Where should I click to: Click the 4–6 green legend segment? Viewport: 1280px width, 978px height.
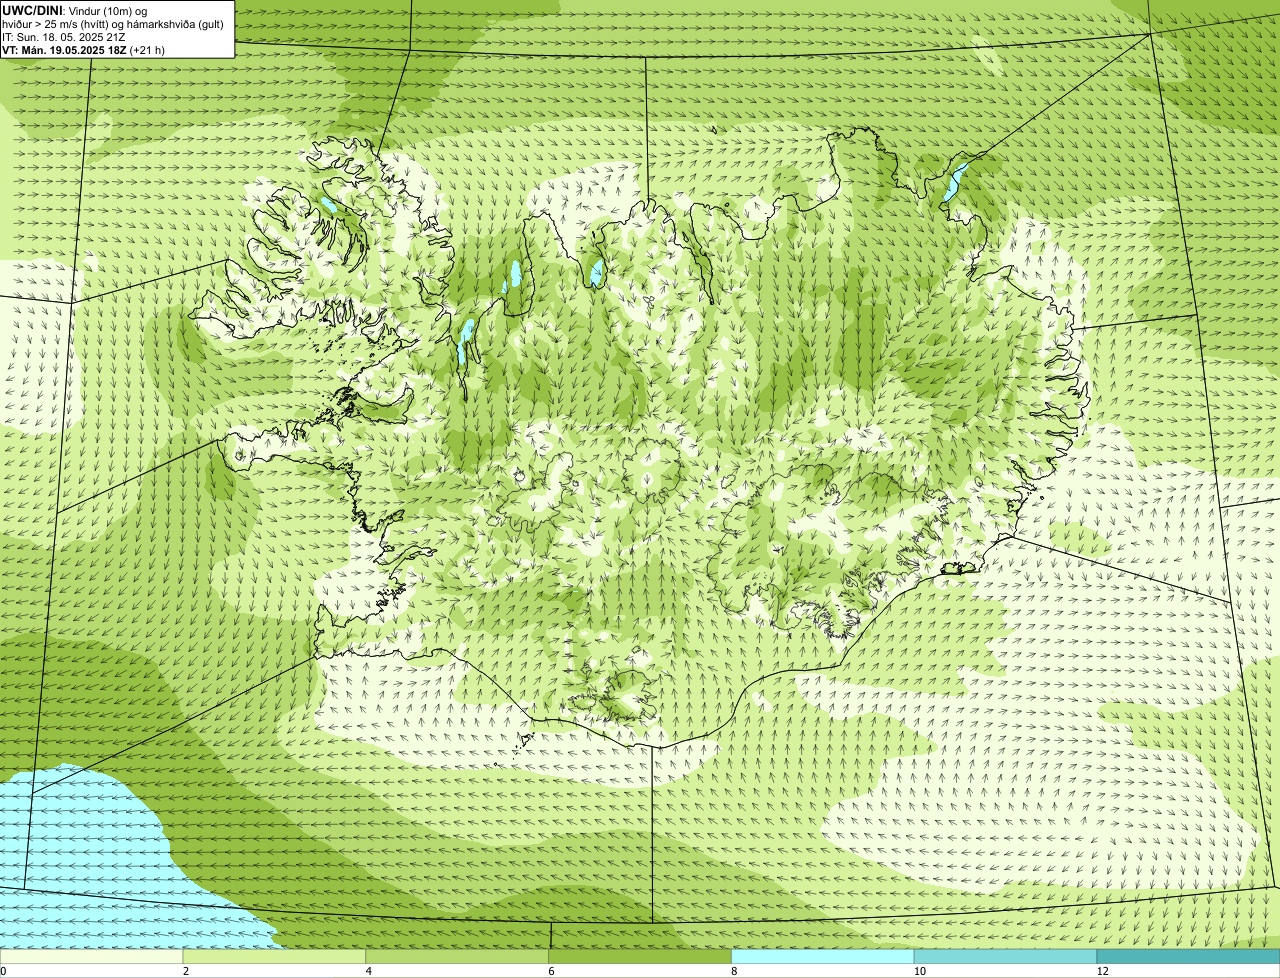[x=458, y=956]
